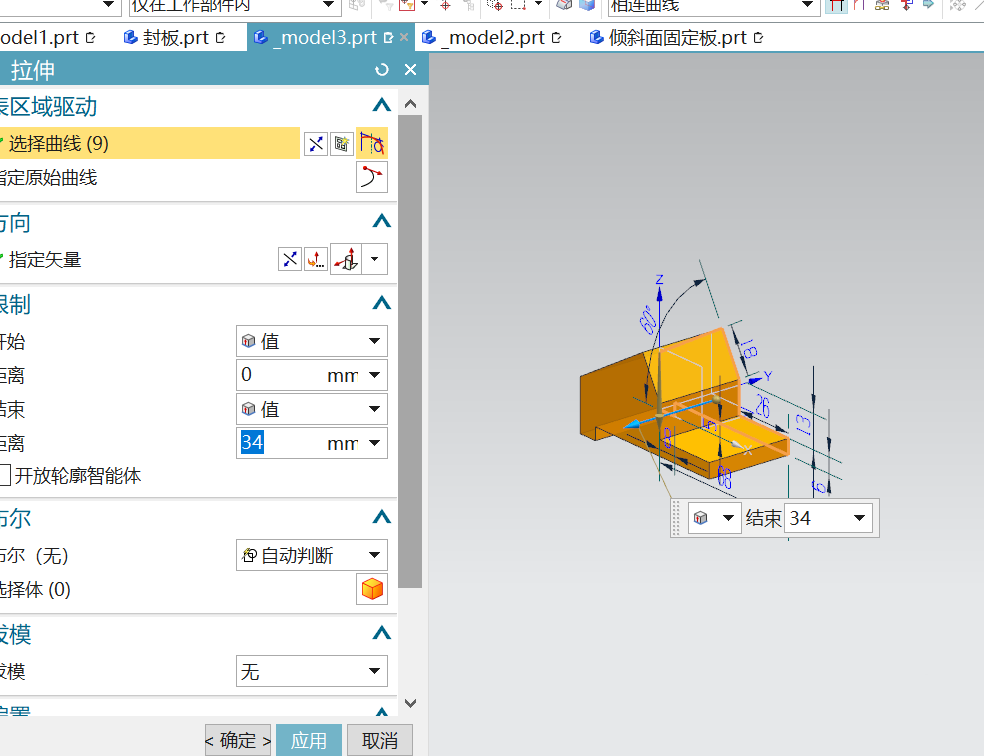Click the 取消 button
The image size is (984, 756).
[378, 740]
